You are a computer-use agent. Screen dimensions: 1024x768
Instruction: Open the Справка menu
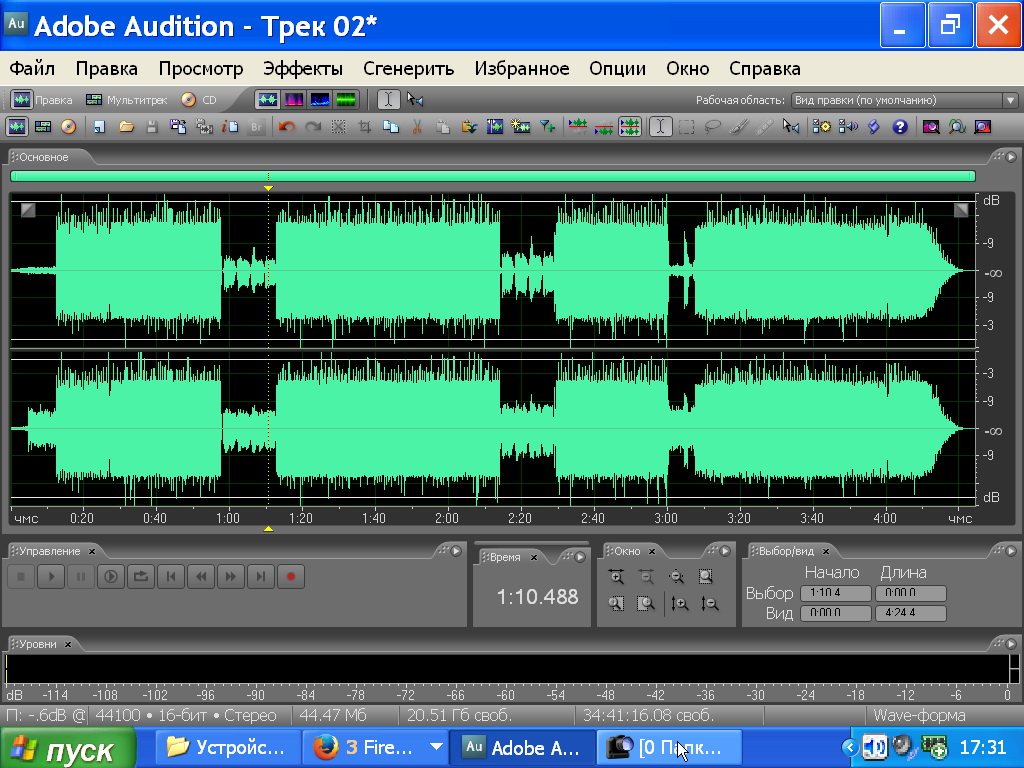(x=765, y=69)
